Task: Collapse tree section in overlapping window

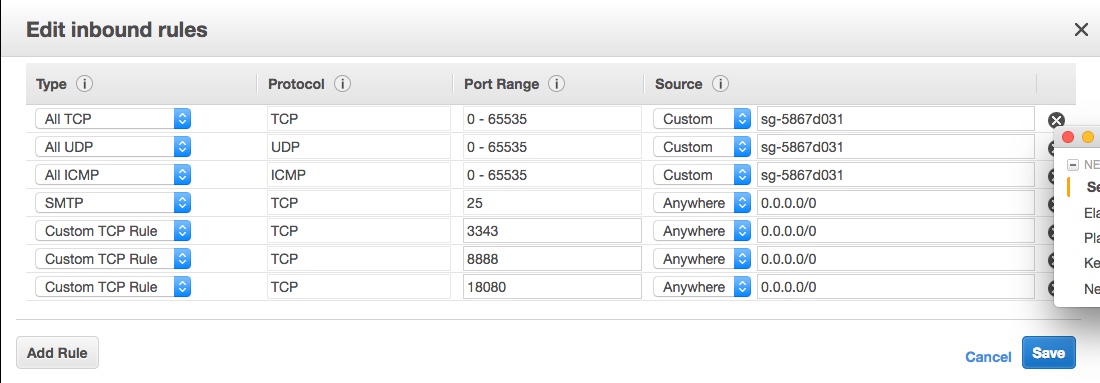Action: click(1072, 166)
